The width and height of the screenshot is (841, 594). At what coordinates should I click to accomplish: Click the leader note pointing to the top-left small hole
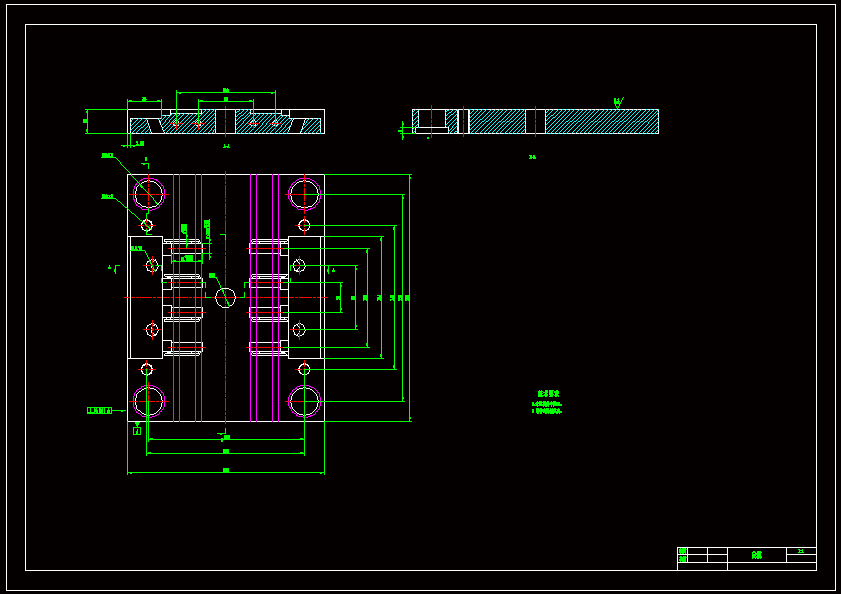click(108, 196)
